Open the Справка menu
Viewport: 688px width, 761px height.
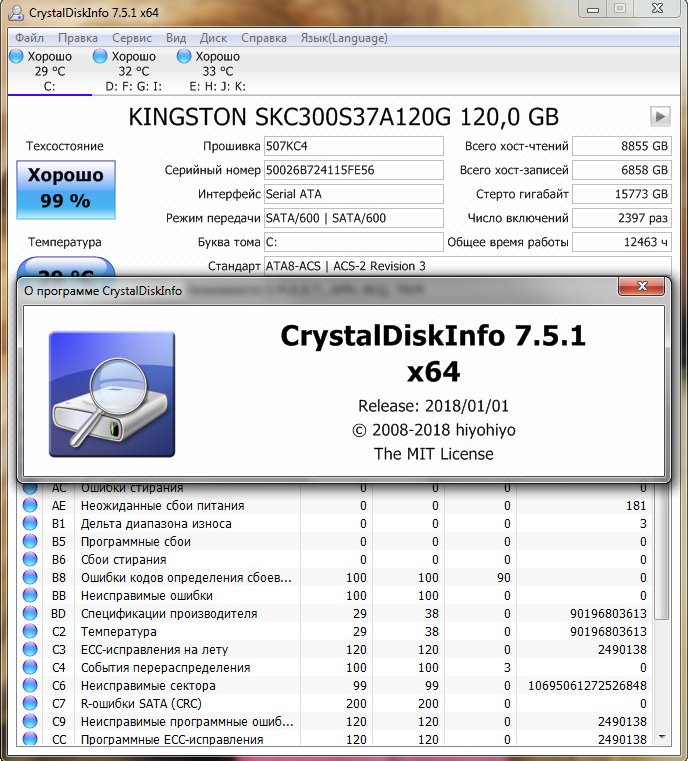point(263,38)
